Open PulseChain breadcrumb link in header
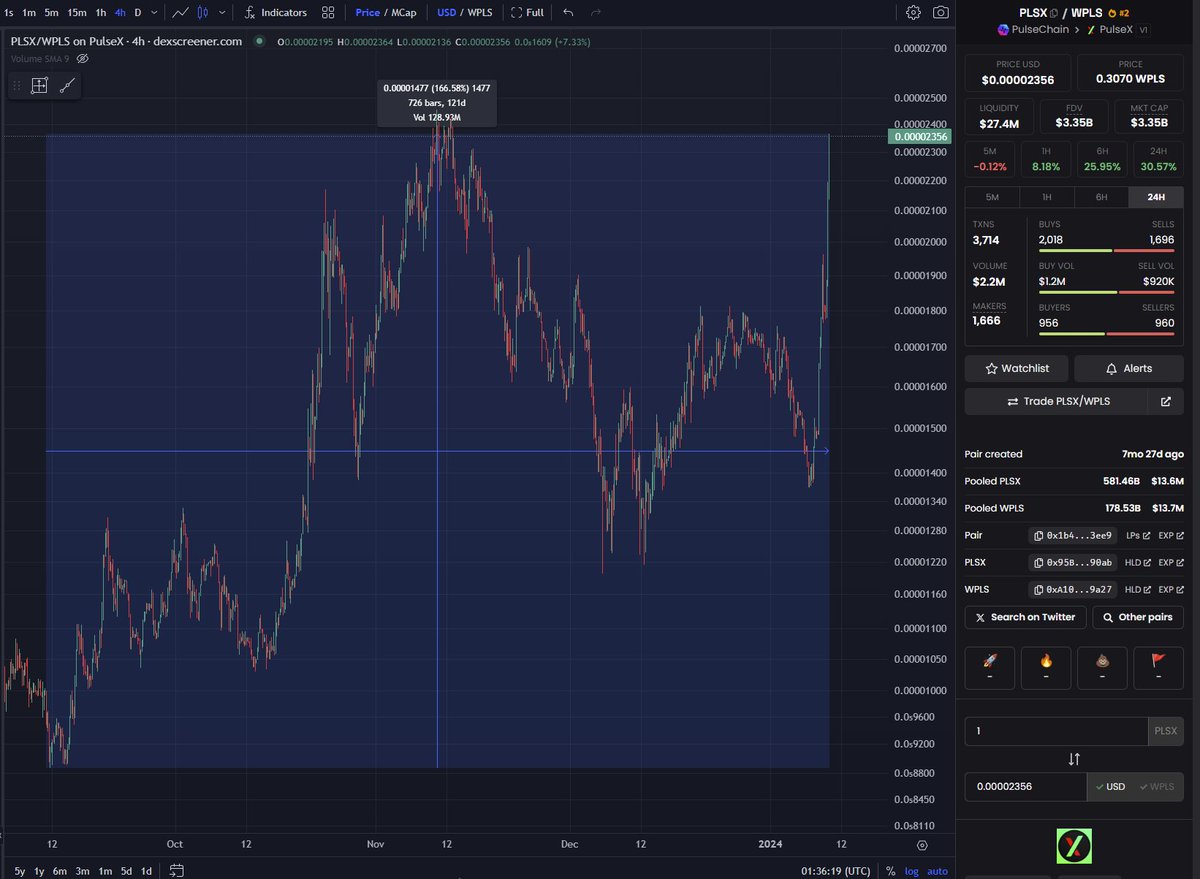This screenshot has height=879, width=1200. (x=1033, y=30)
